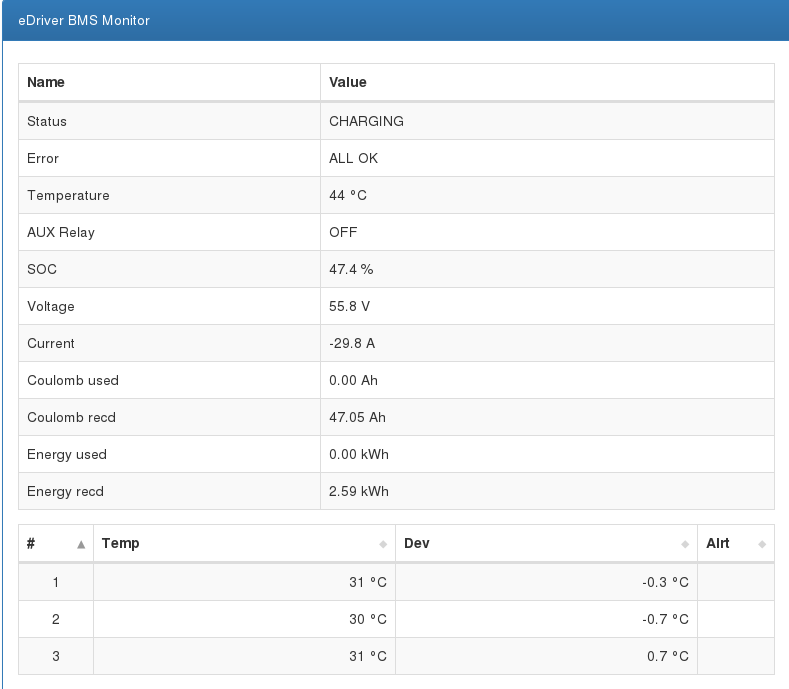This screenshot has width=789, height=689.
Task: Click the sort icon in Alrt column
Action: tap(762, 544)
